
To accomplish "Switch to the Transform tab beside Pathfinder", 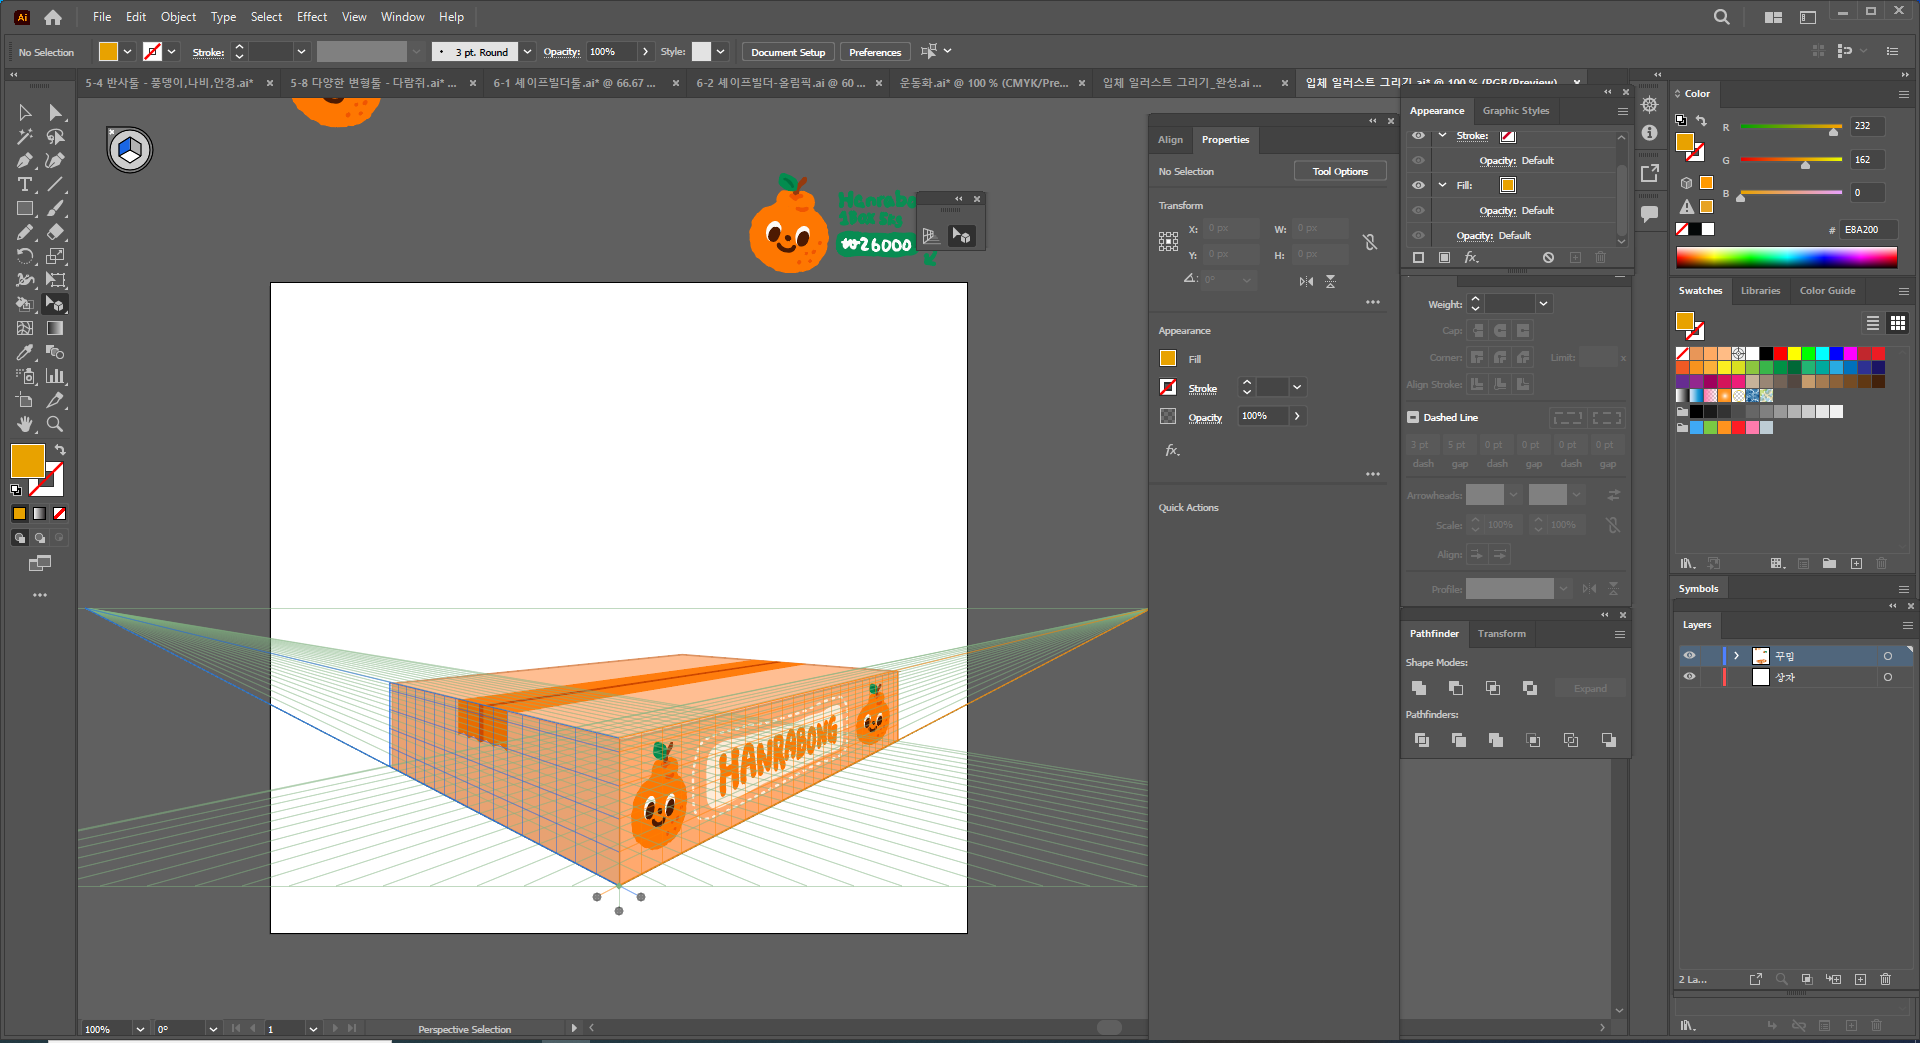I will point(1502,634).
